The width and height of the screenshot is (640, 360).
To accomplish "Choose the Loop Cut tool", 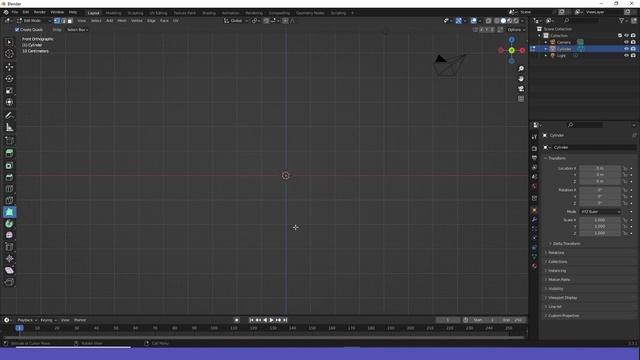I will [x=9, y=189].
